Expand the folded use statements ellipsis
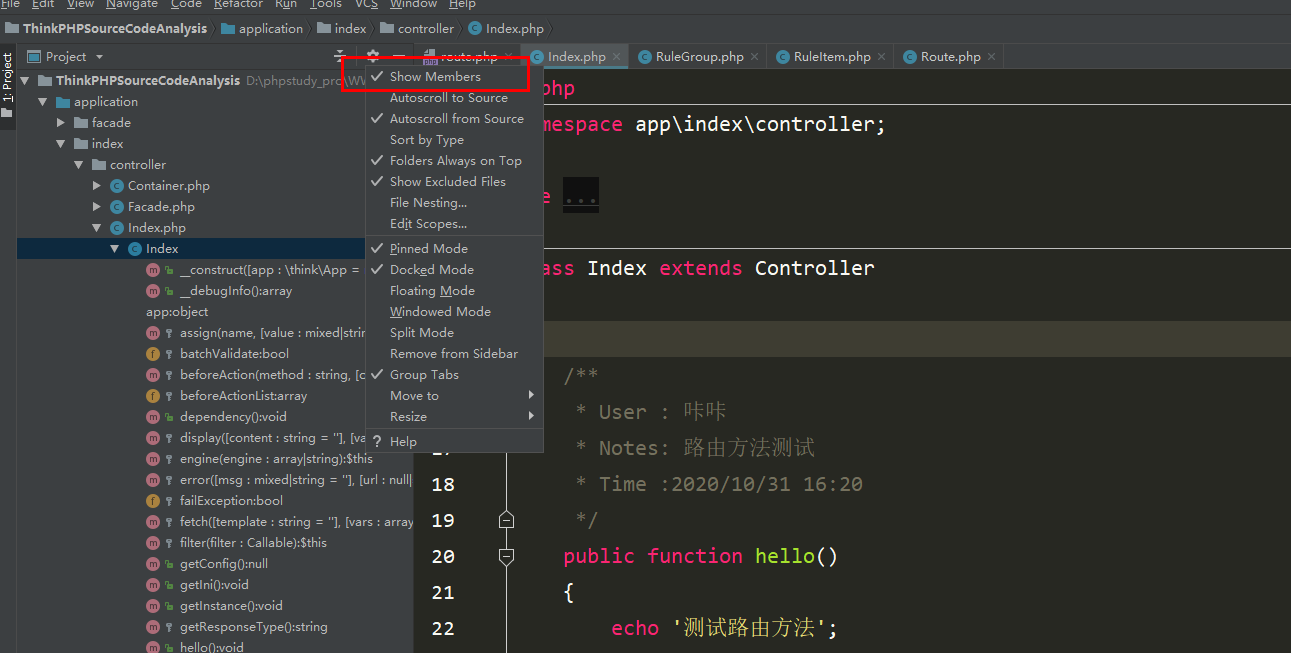The image size is (1291, 653). click(x=581, y=196)
